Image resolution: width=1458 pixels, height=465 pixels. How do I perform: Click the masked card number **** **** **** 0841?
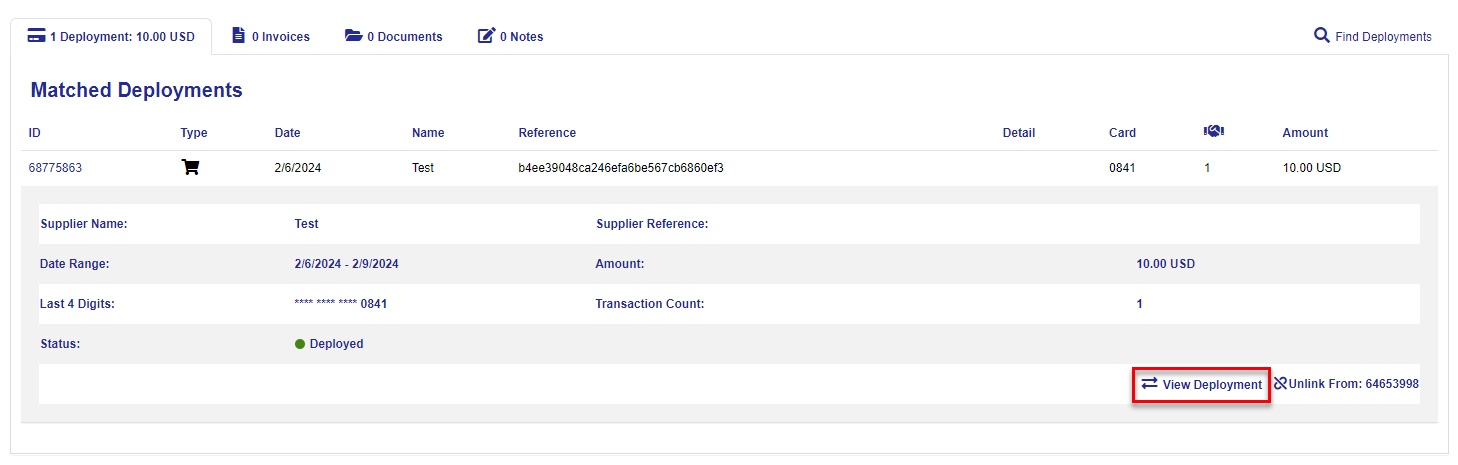pyautogui.click(x=340, y=304)
